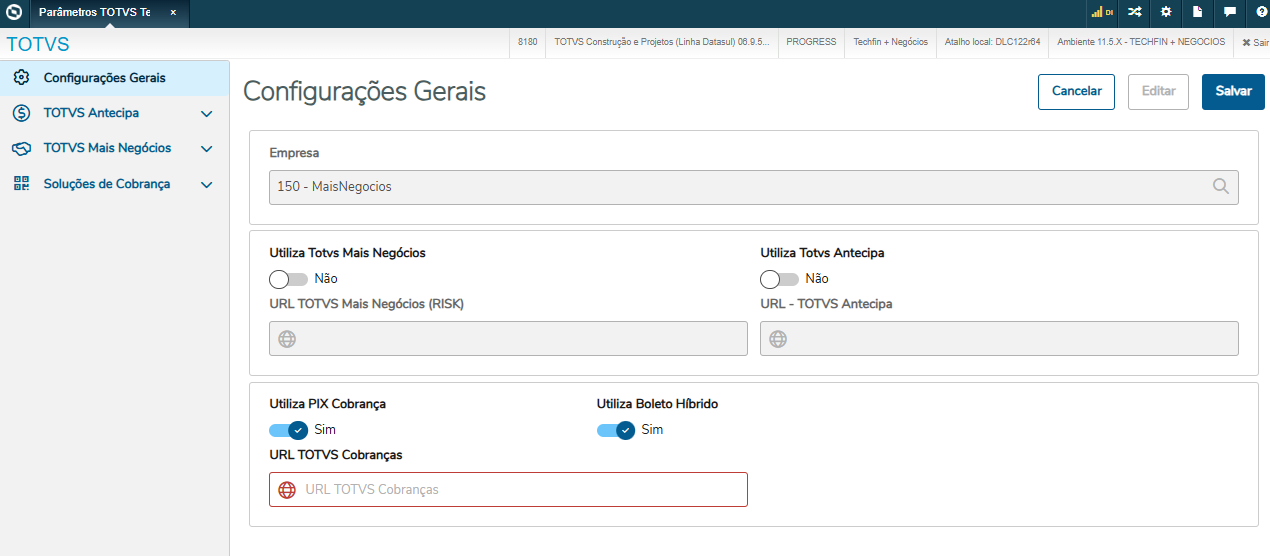The height and width of the screenshot is (556, 1270).
Task: Enable the Utiliza Totvs Mais Negócios switch
Action: tap(288, 279)
